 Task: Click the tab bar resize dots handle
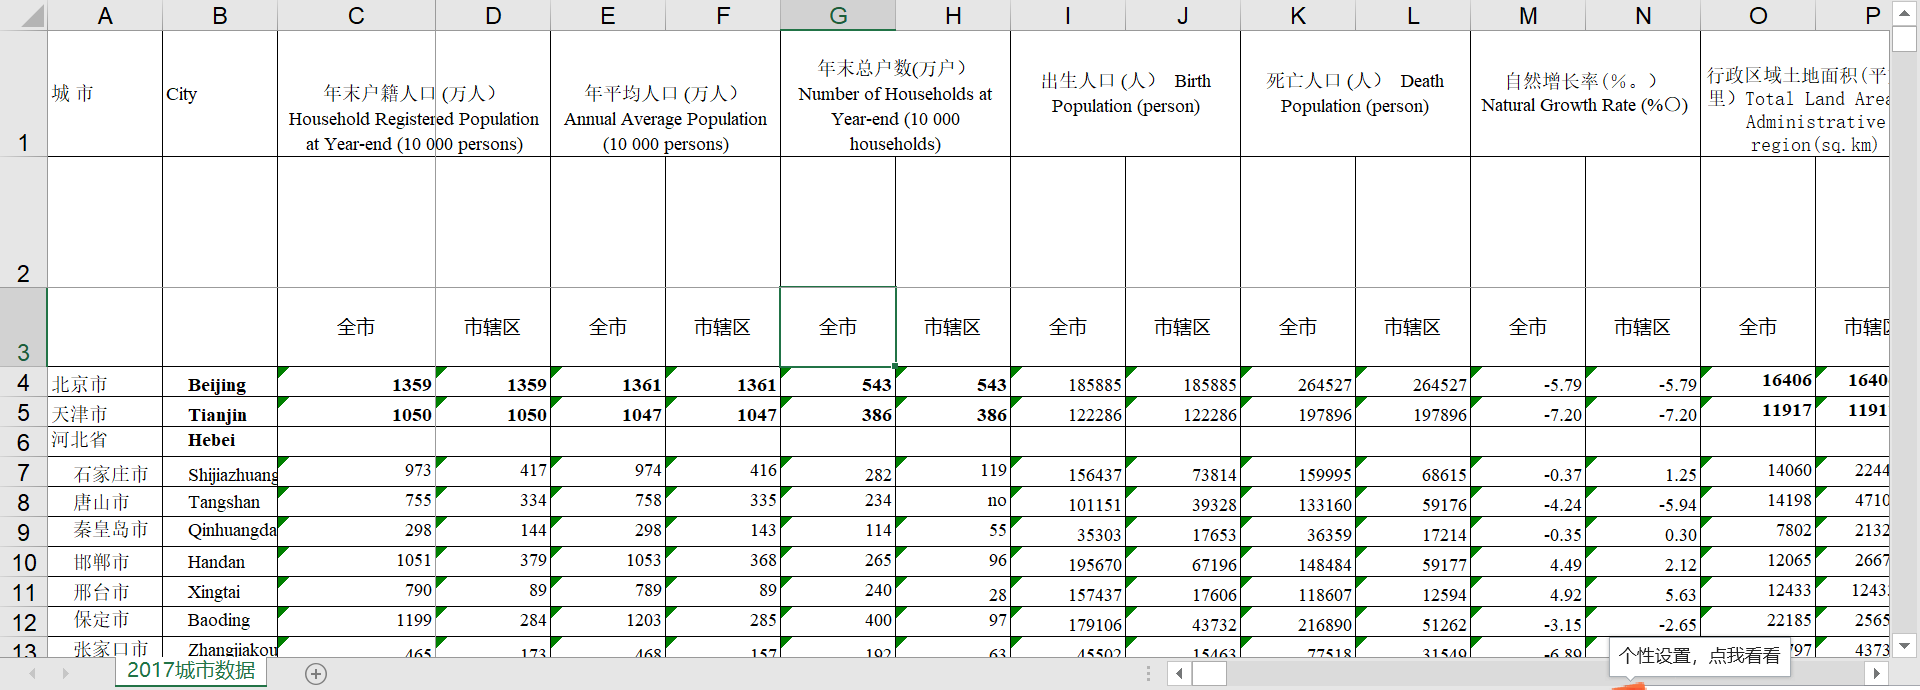coord(1148,674)
